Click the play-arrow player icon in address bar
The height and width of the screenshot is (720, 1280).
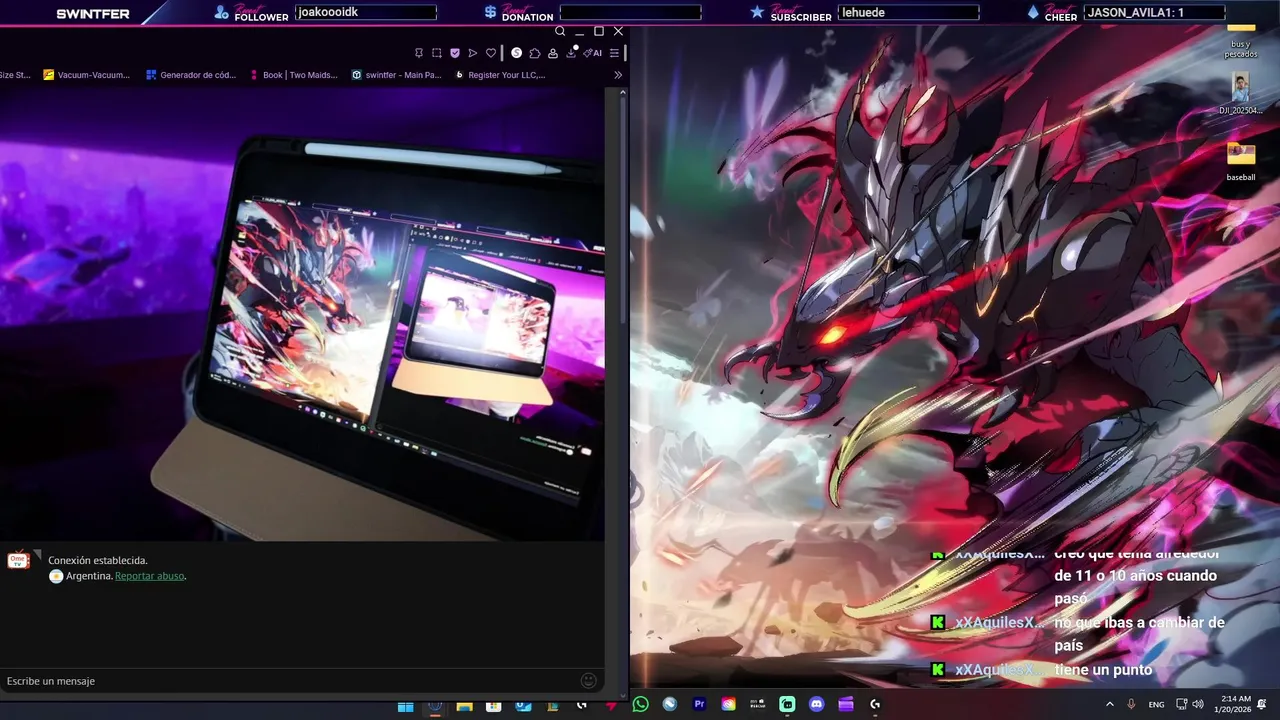point(473,53)
